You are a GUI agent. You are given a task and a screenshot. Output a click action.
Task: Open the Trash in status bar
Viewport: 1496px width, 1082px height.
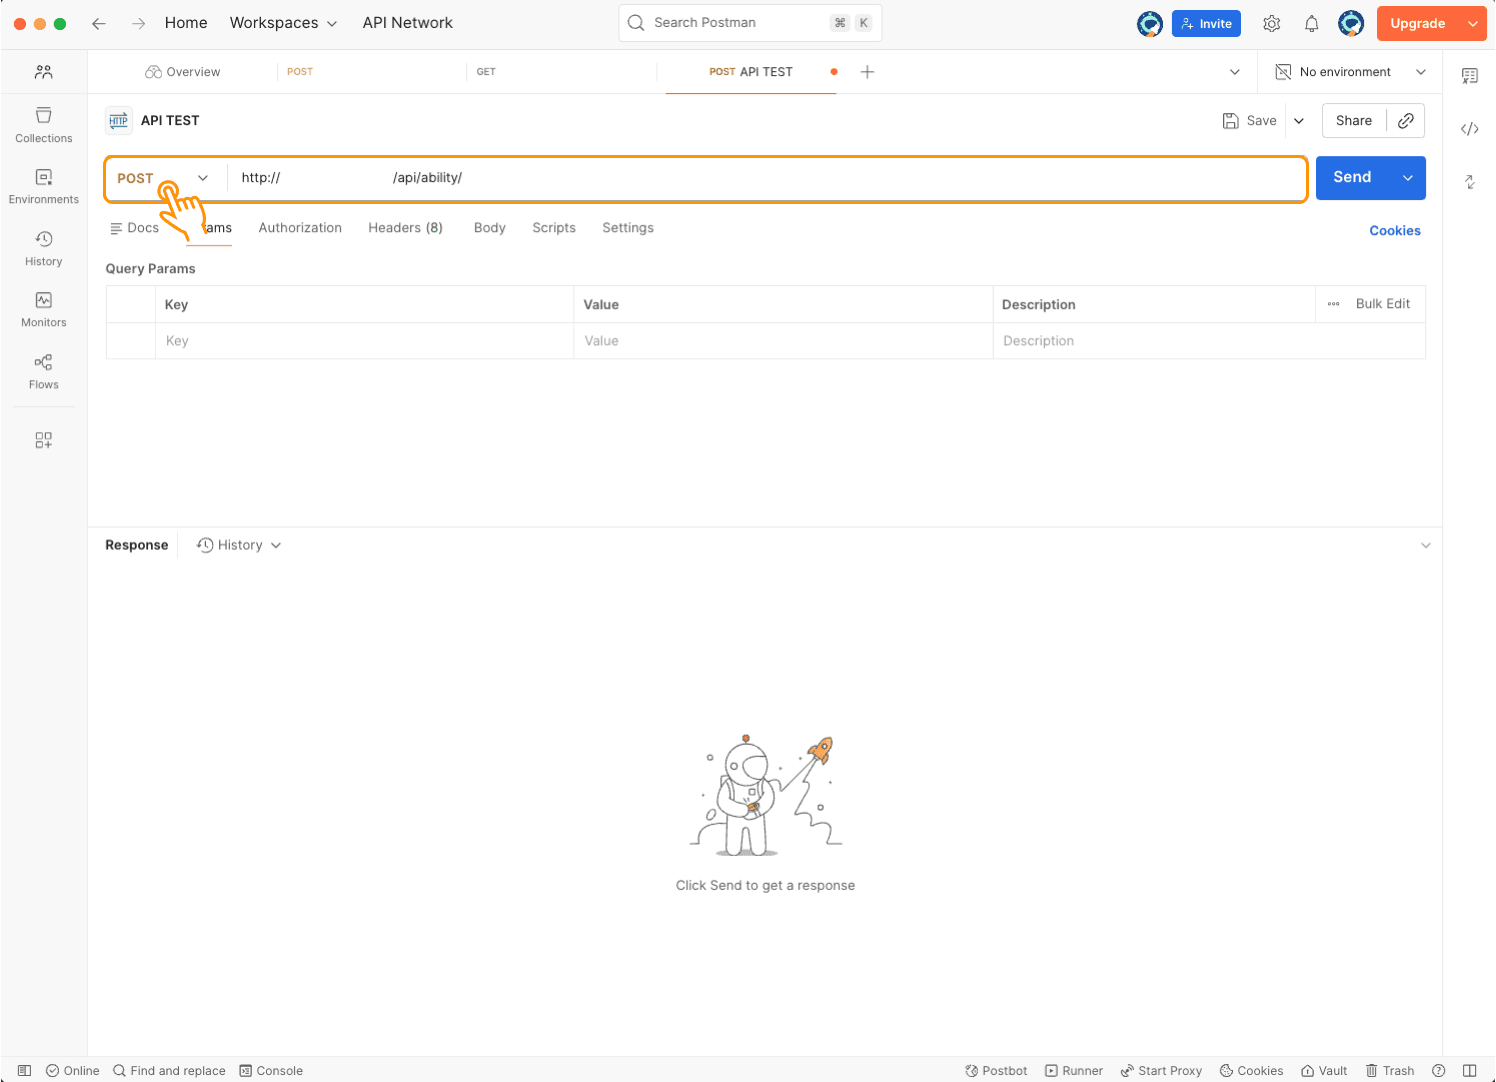[1390, 1070]
